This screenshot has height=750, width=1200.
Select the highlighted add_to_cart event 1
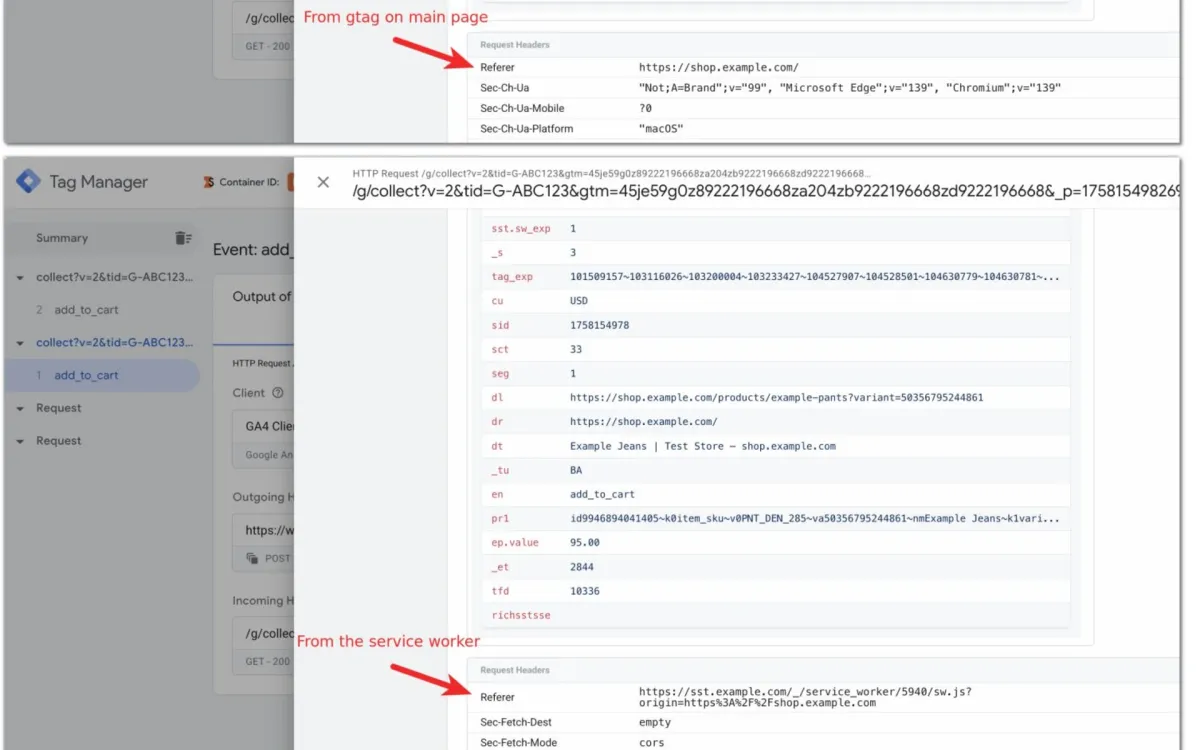click(86, 374)
